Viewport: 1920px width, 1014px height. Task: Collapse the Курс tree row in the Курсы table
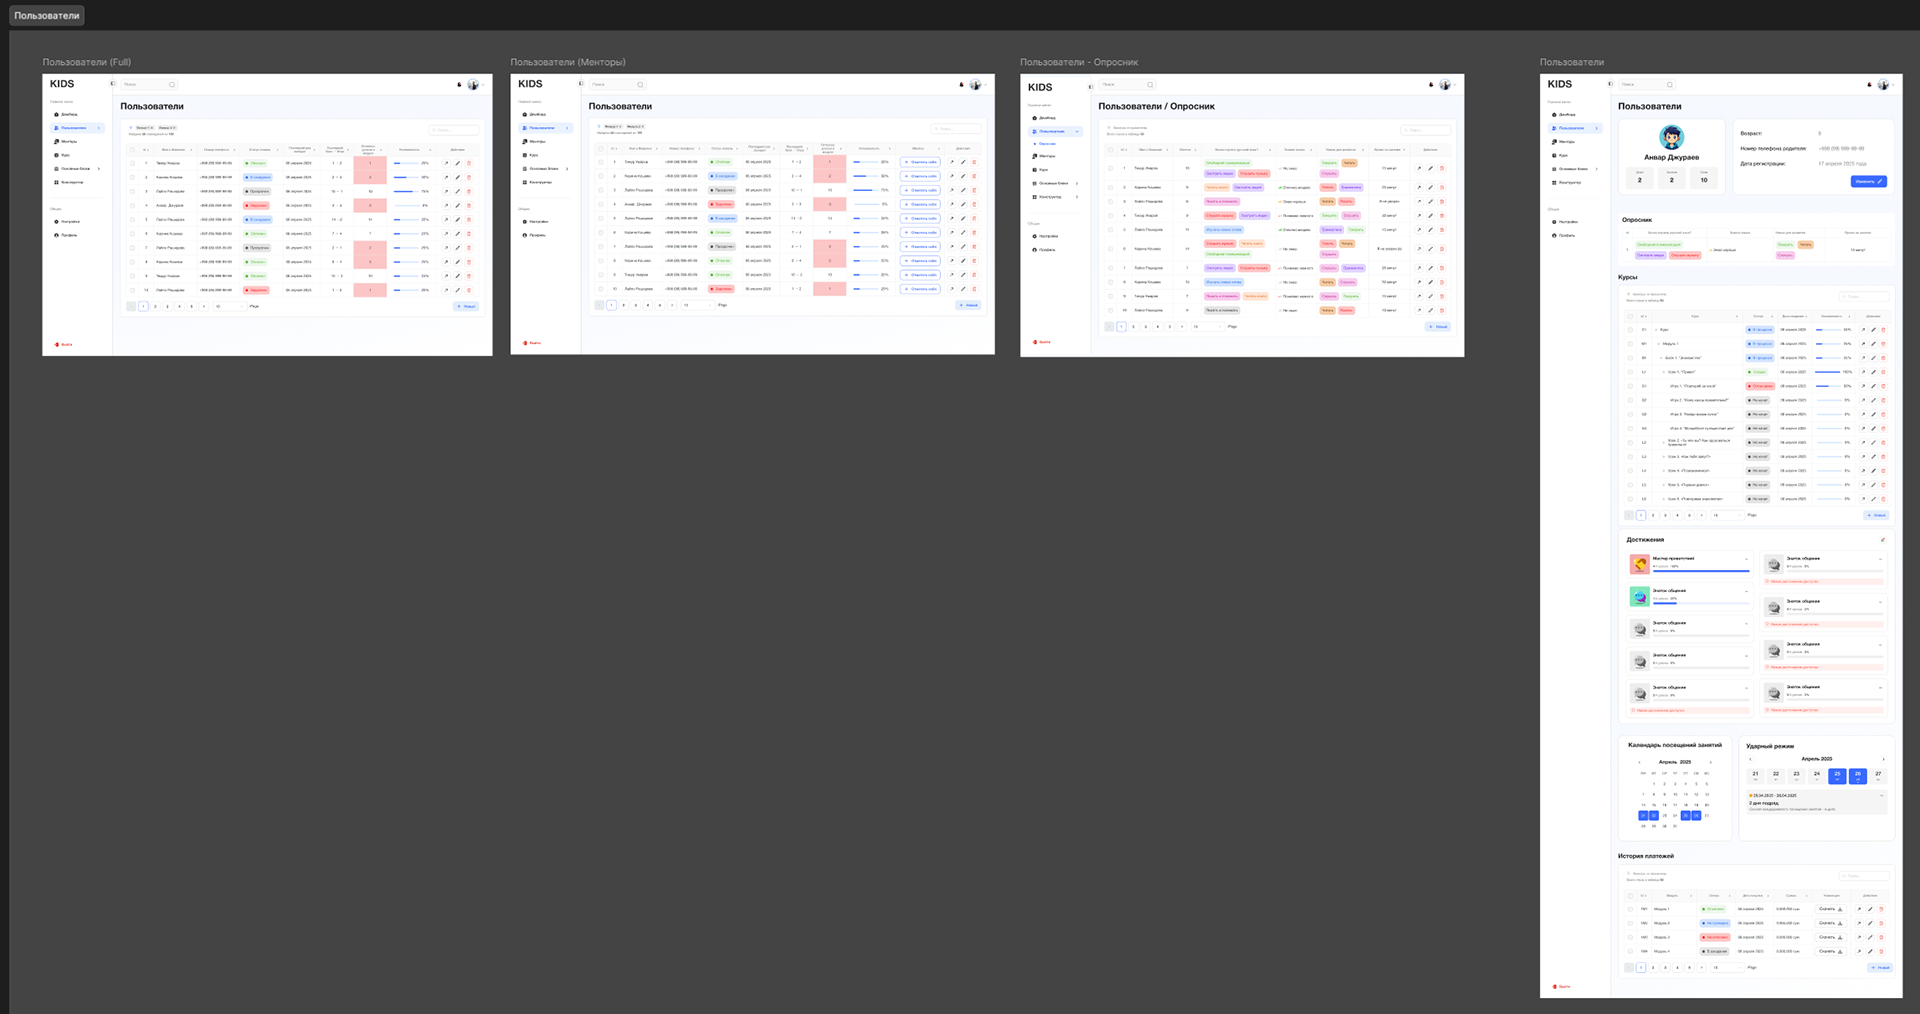click(x=1655, y=329)
